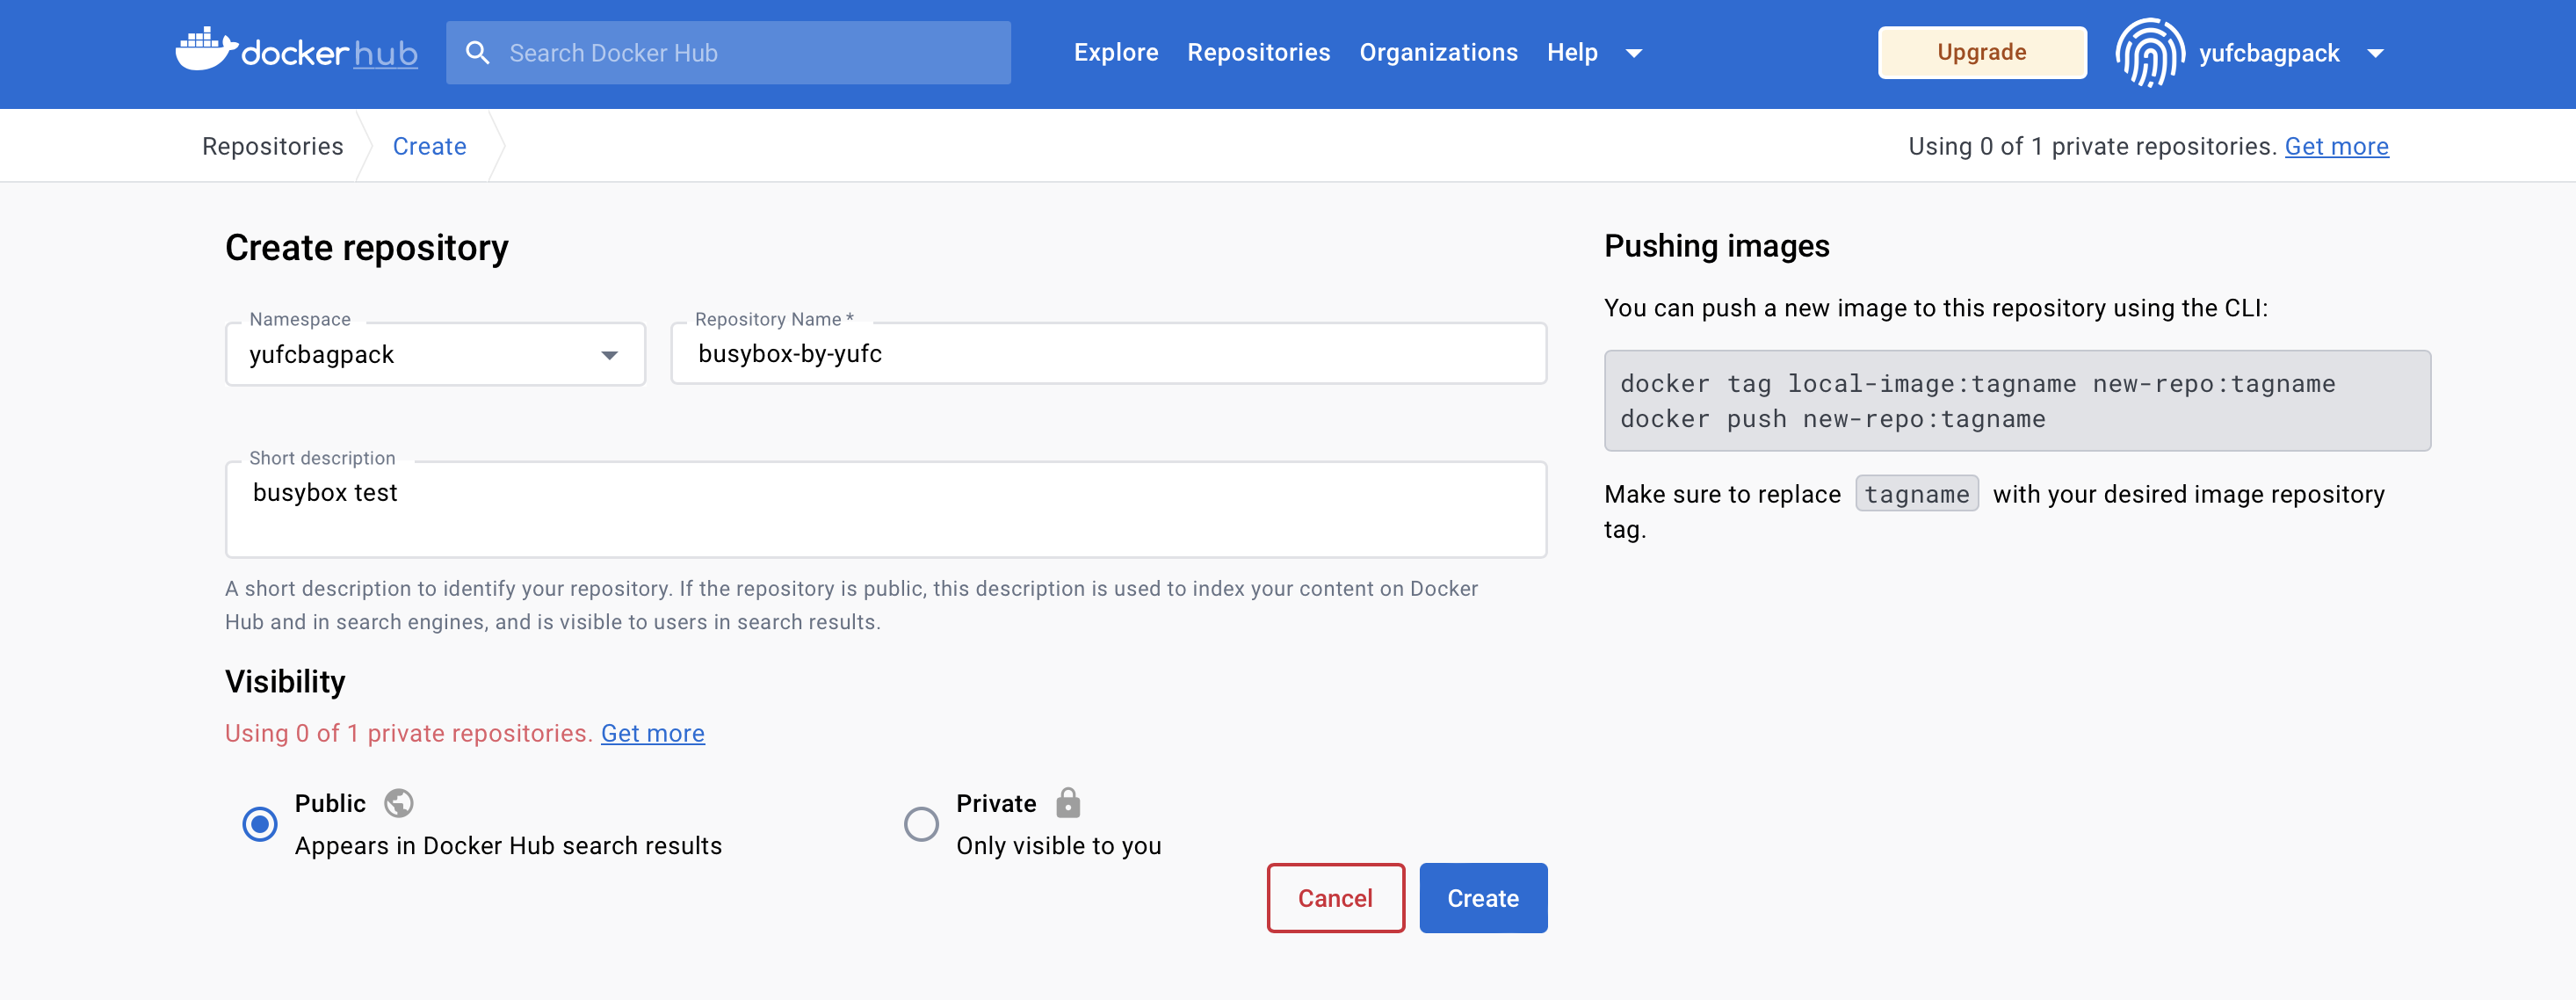This screenshot has width=2576, height=1000.
Task: Click Get more link under Visibility
Action: pyautogui.click(x=652, y=733)
